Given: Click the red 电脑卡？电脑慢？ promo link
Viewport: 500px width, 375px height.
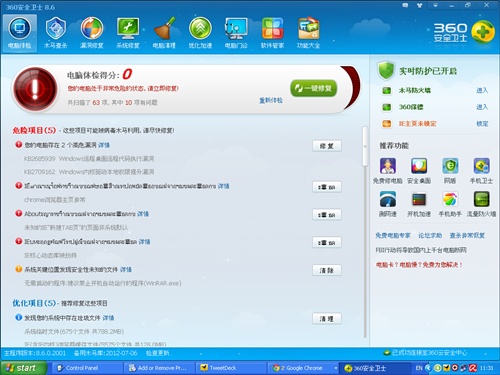Looking at the screenshot, I should pos(419,265).
